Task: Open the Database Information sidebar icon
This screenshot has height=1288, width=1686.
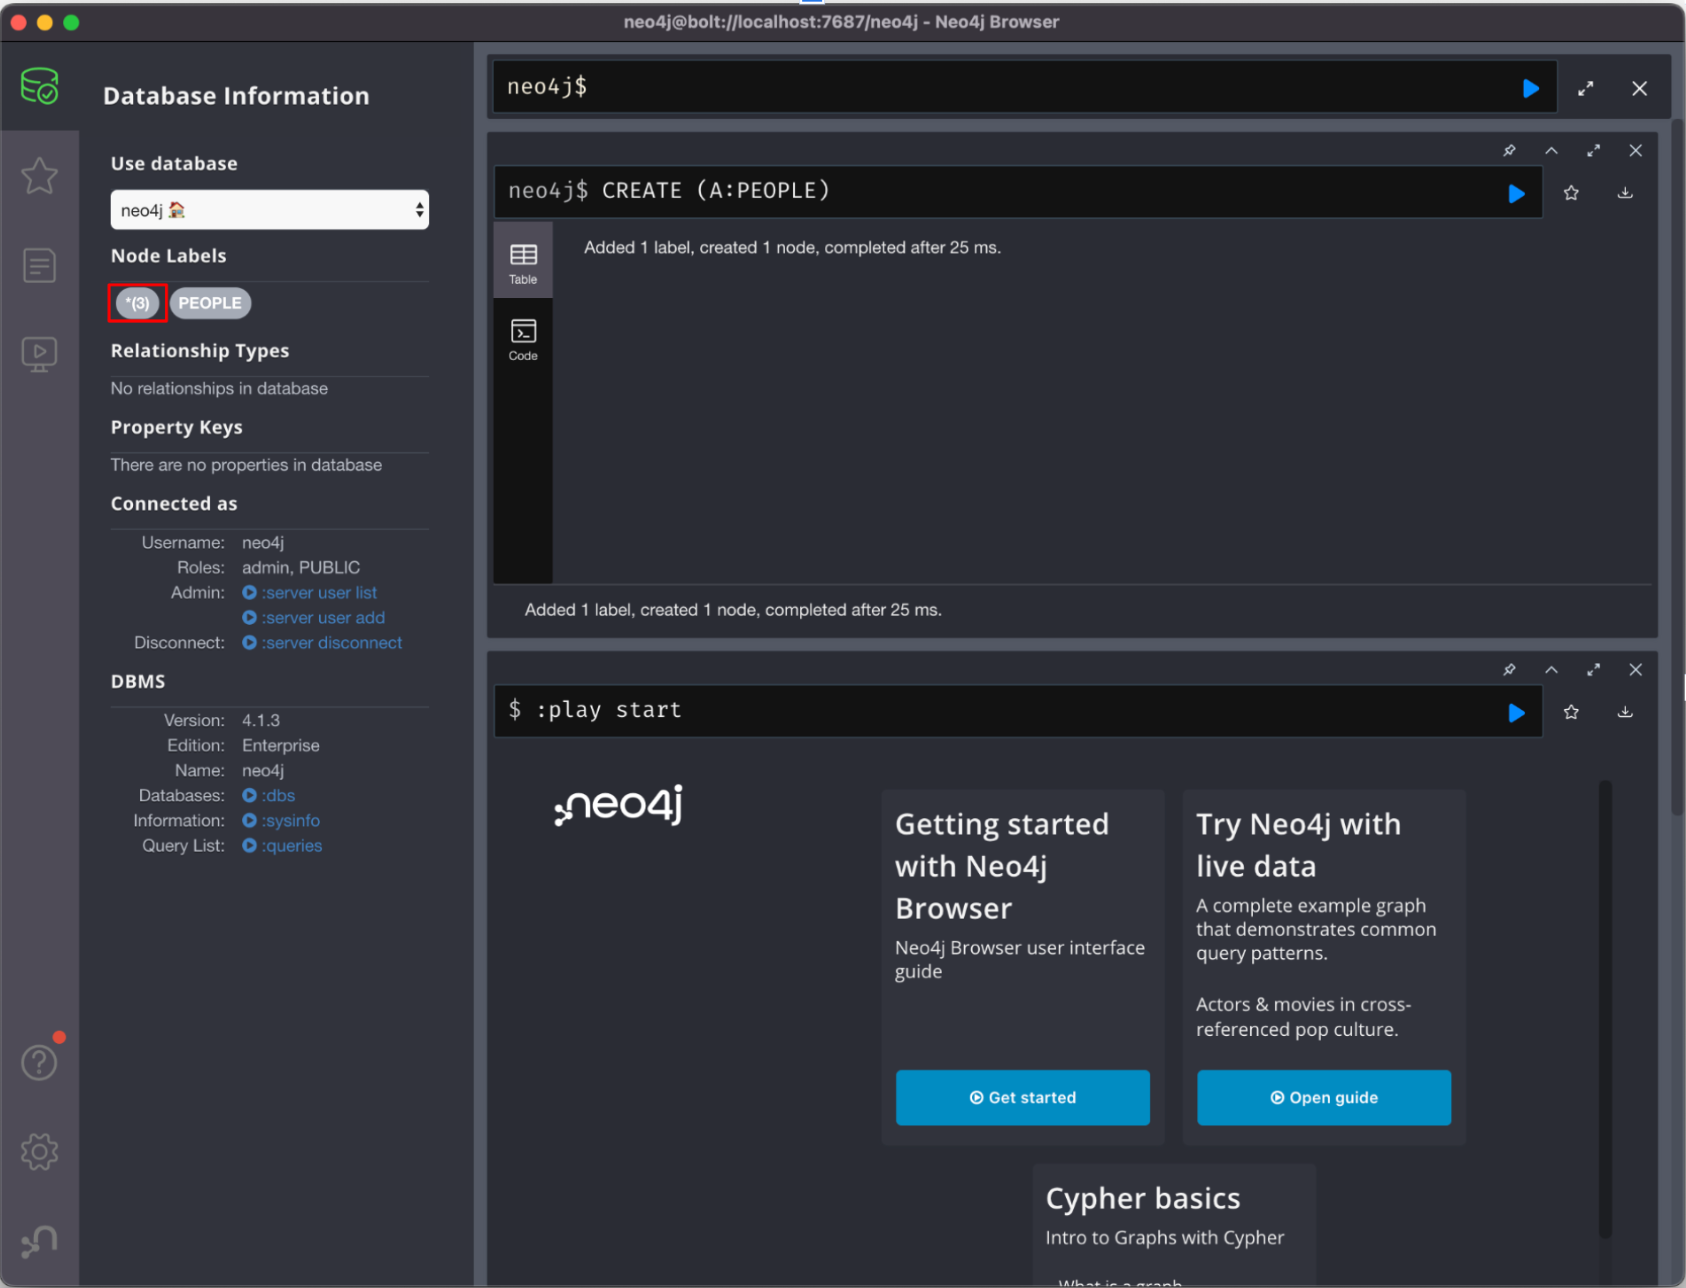Action: pos(39,87)
